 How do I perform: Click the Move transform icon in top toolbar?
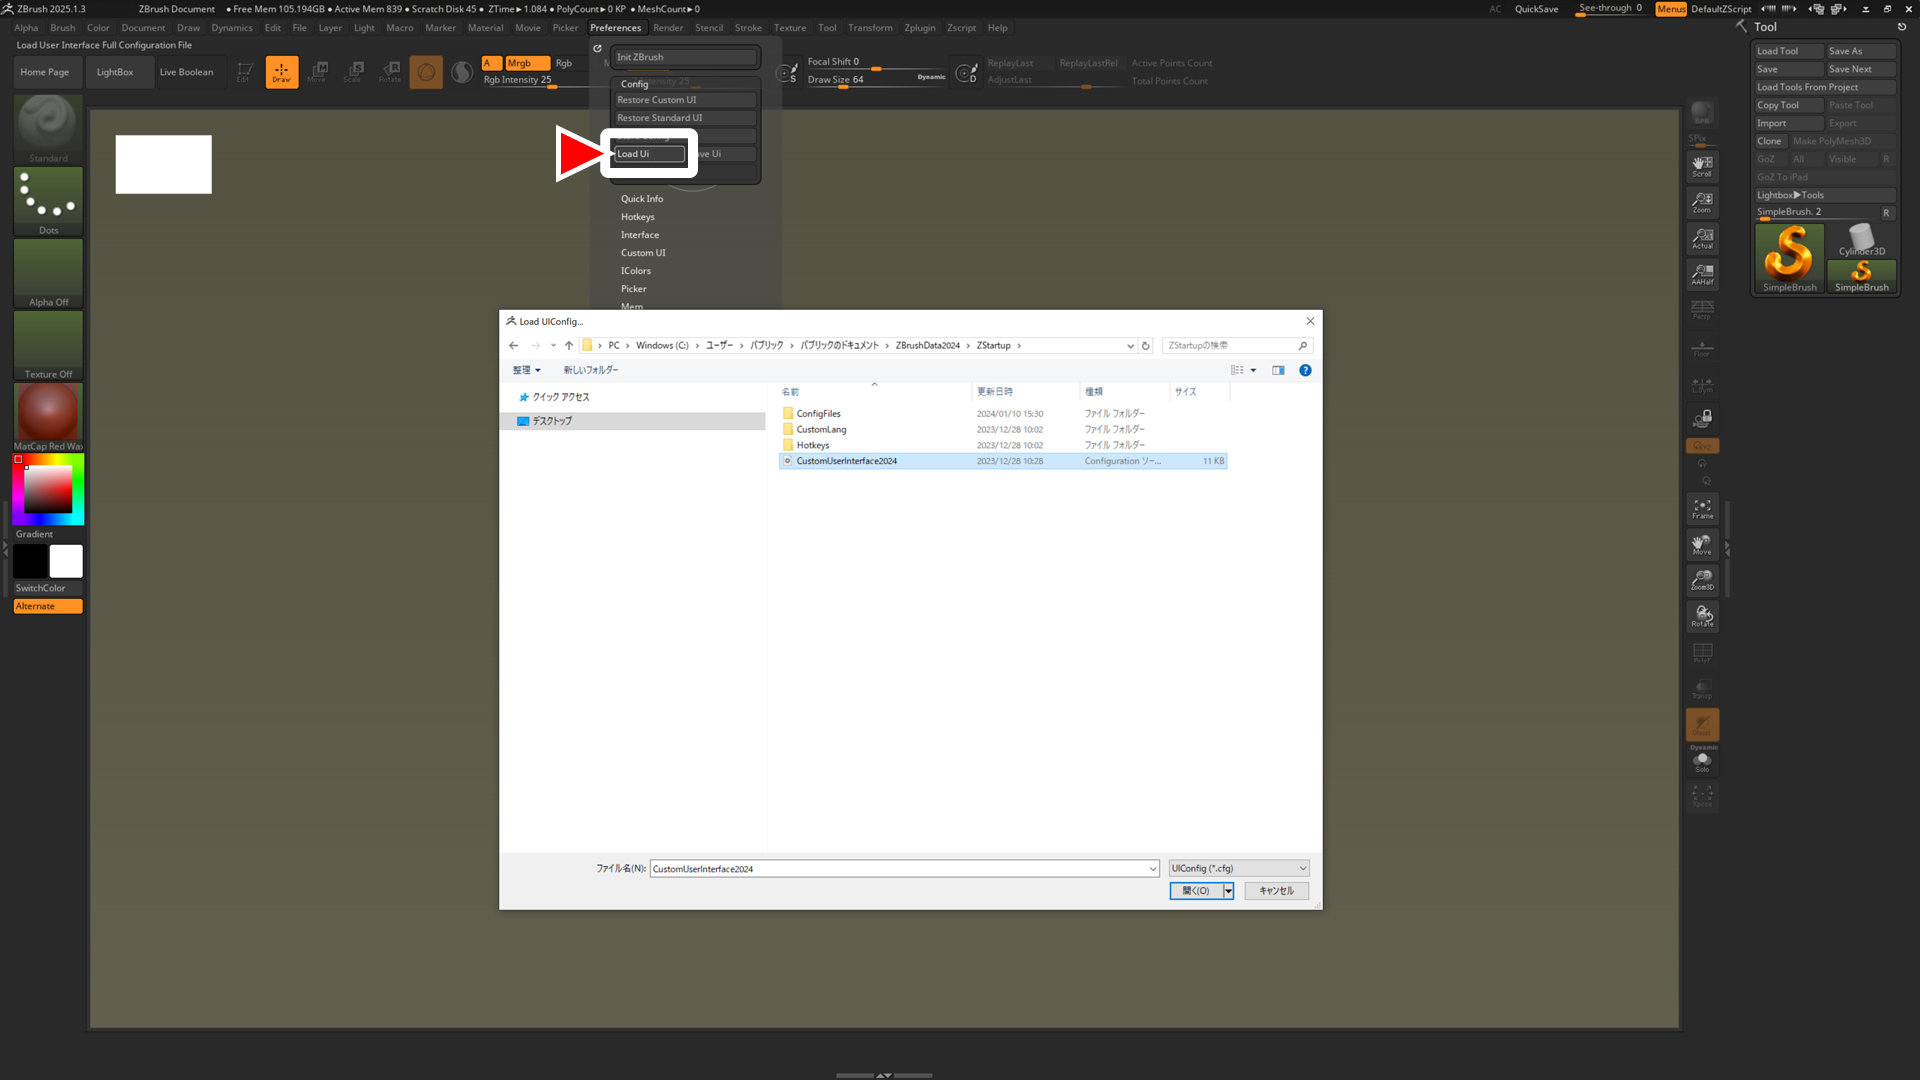point(318,72)
